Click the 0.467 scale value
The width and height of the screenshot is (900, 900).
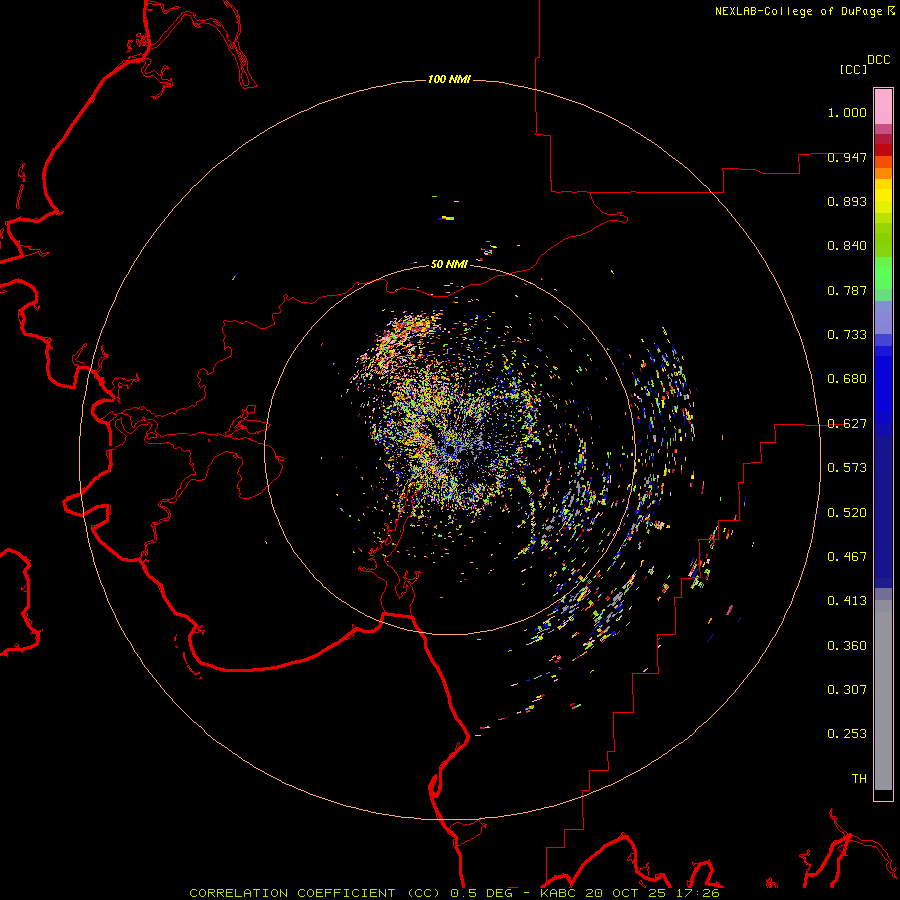847,557
